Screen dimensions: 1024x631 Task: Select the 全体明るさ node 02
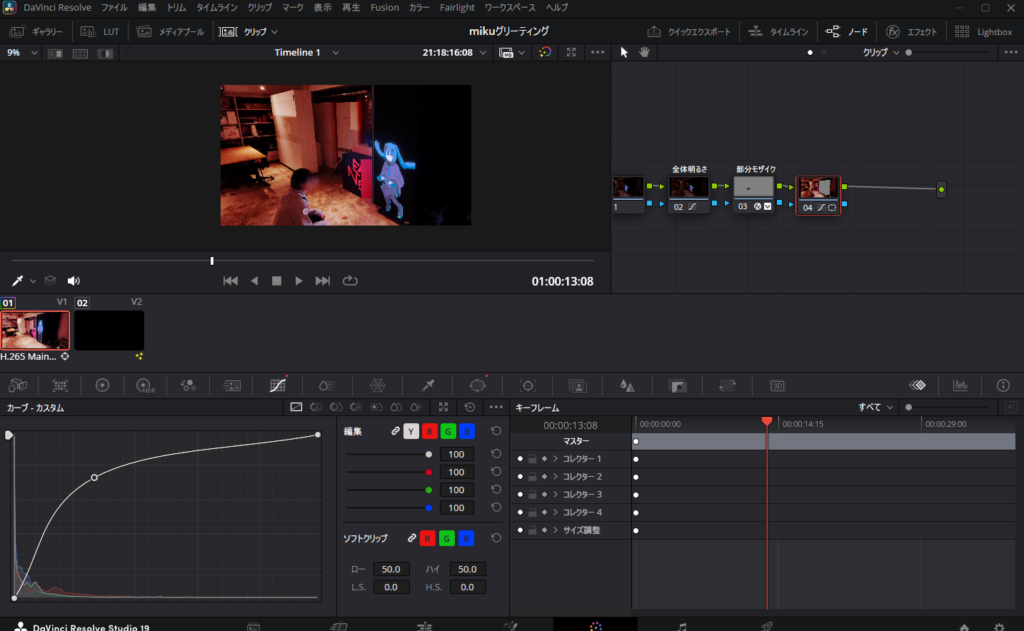pos(688,195)
